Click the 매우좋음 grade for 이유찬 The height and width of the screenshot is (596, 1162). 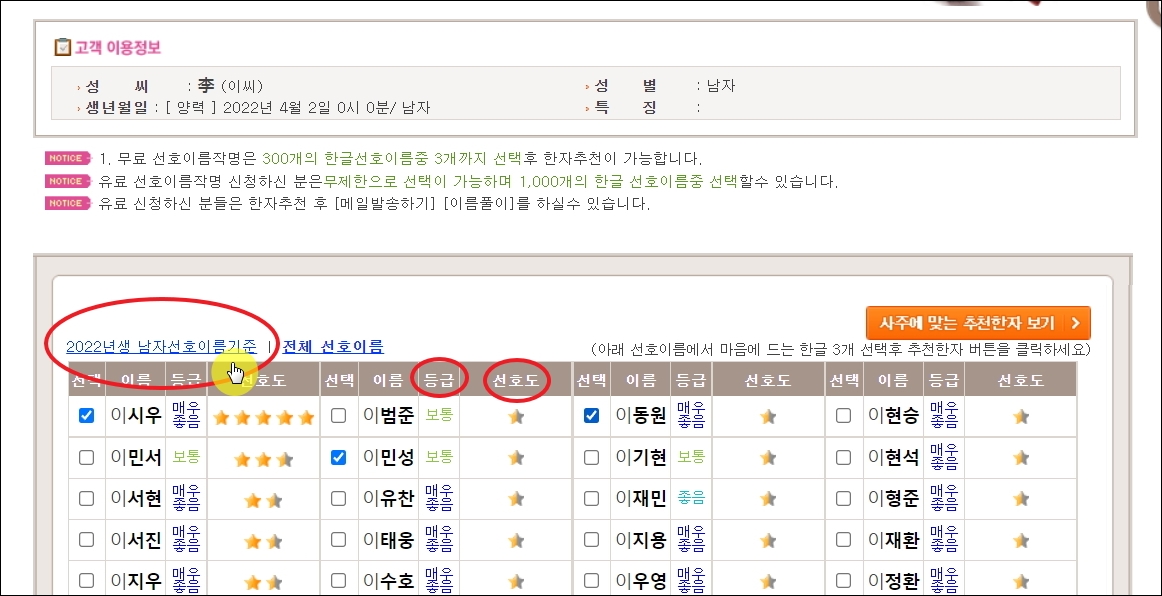click(x=439, y=498)
